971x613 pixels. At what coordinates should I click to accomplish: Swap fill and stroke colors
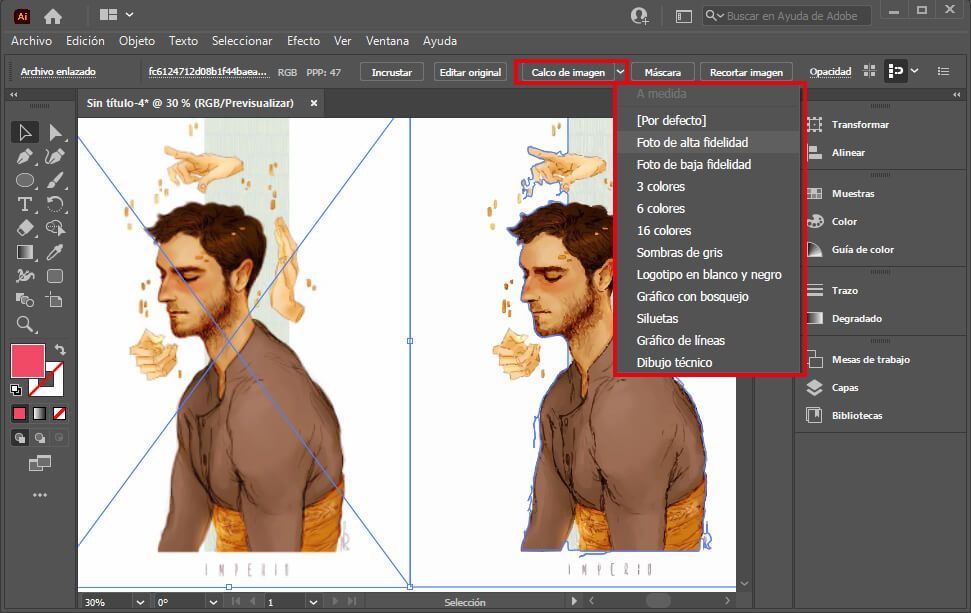(60, 349)
